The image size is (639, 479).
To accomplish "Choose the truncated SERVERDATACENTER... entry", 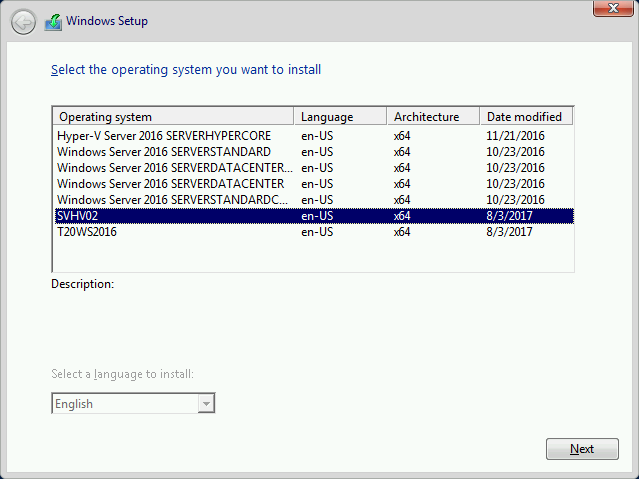I will pyautogui.click(x=314, y=168).
